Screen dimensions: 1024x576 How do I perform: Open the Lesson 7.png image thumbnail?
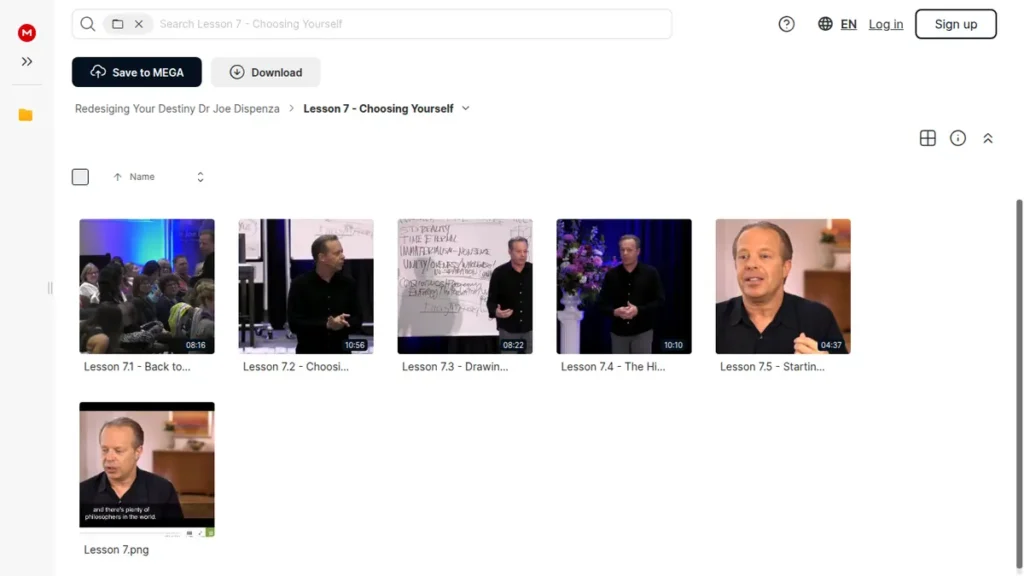click(147, 470)
